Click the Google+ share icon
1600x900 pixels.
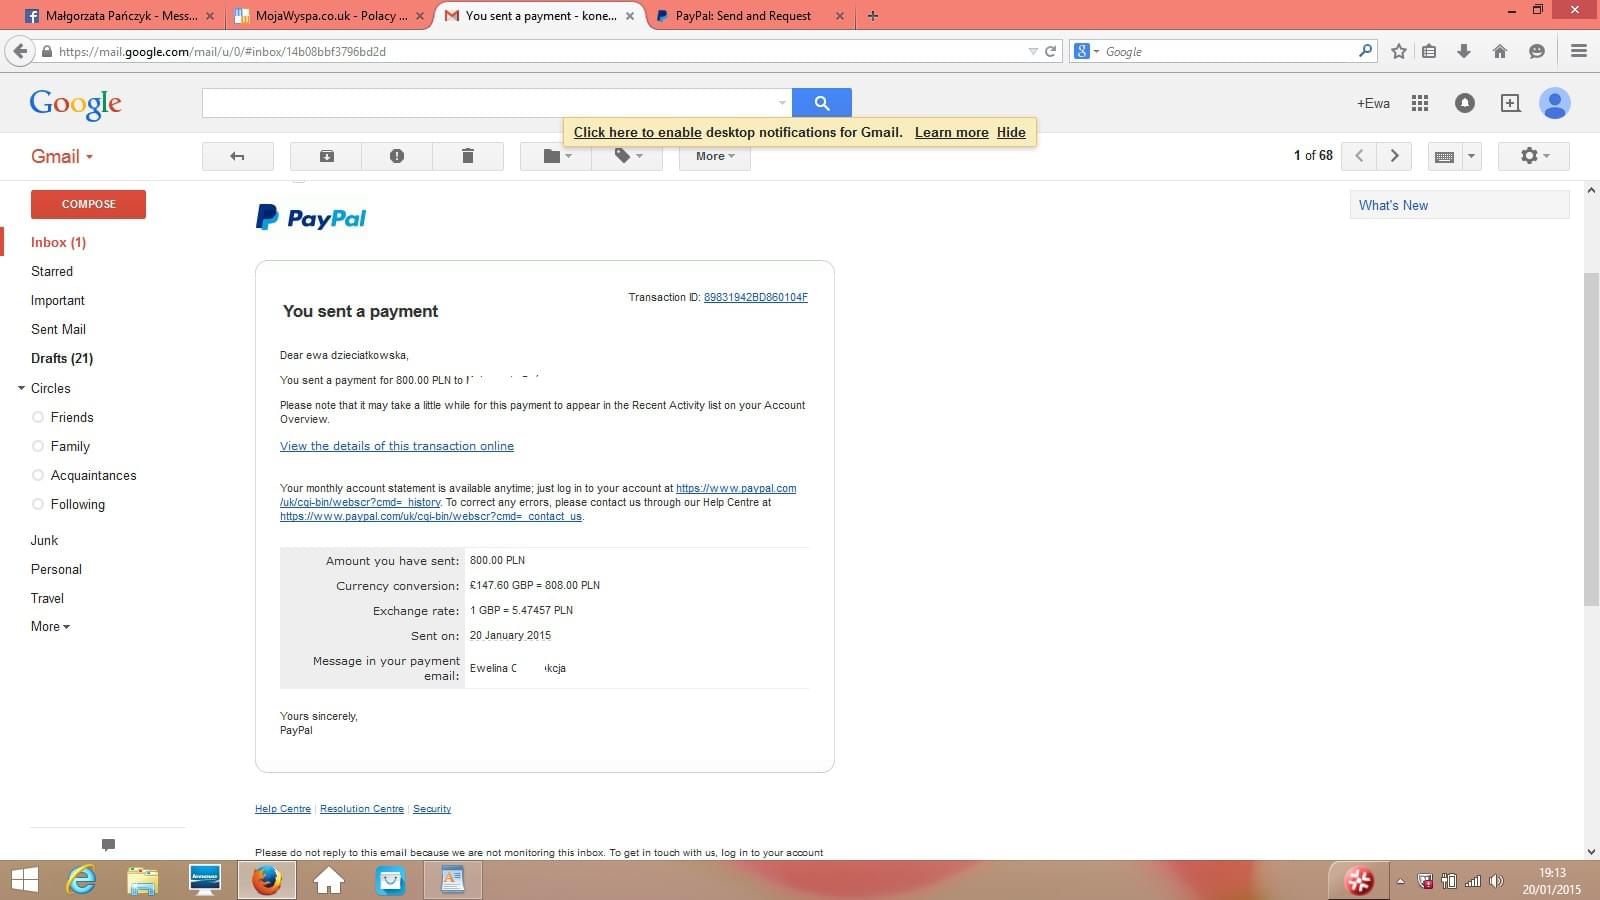tap(1510, 103)
